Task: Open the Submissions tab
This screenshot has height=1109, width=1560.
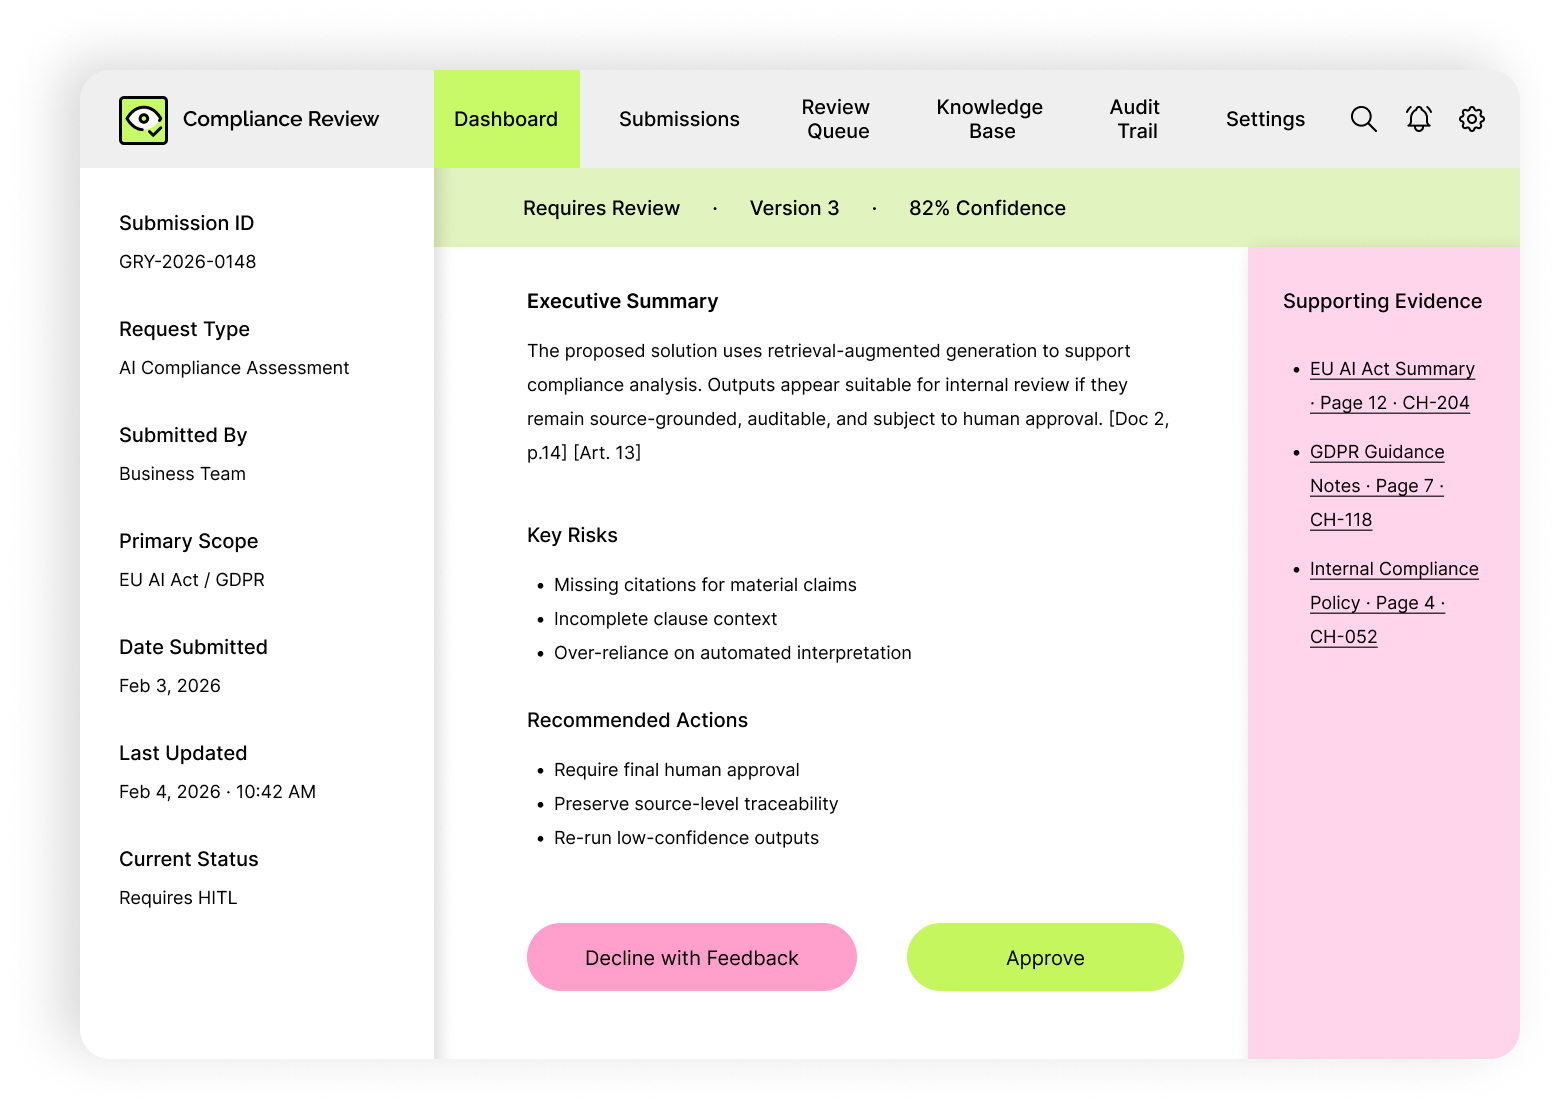Action: tap(679, 119)
